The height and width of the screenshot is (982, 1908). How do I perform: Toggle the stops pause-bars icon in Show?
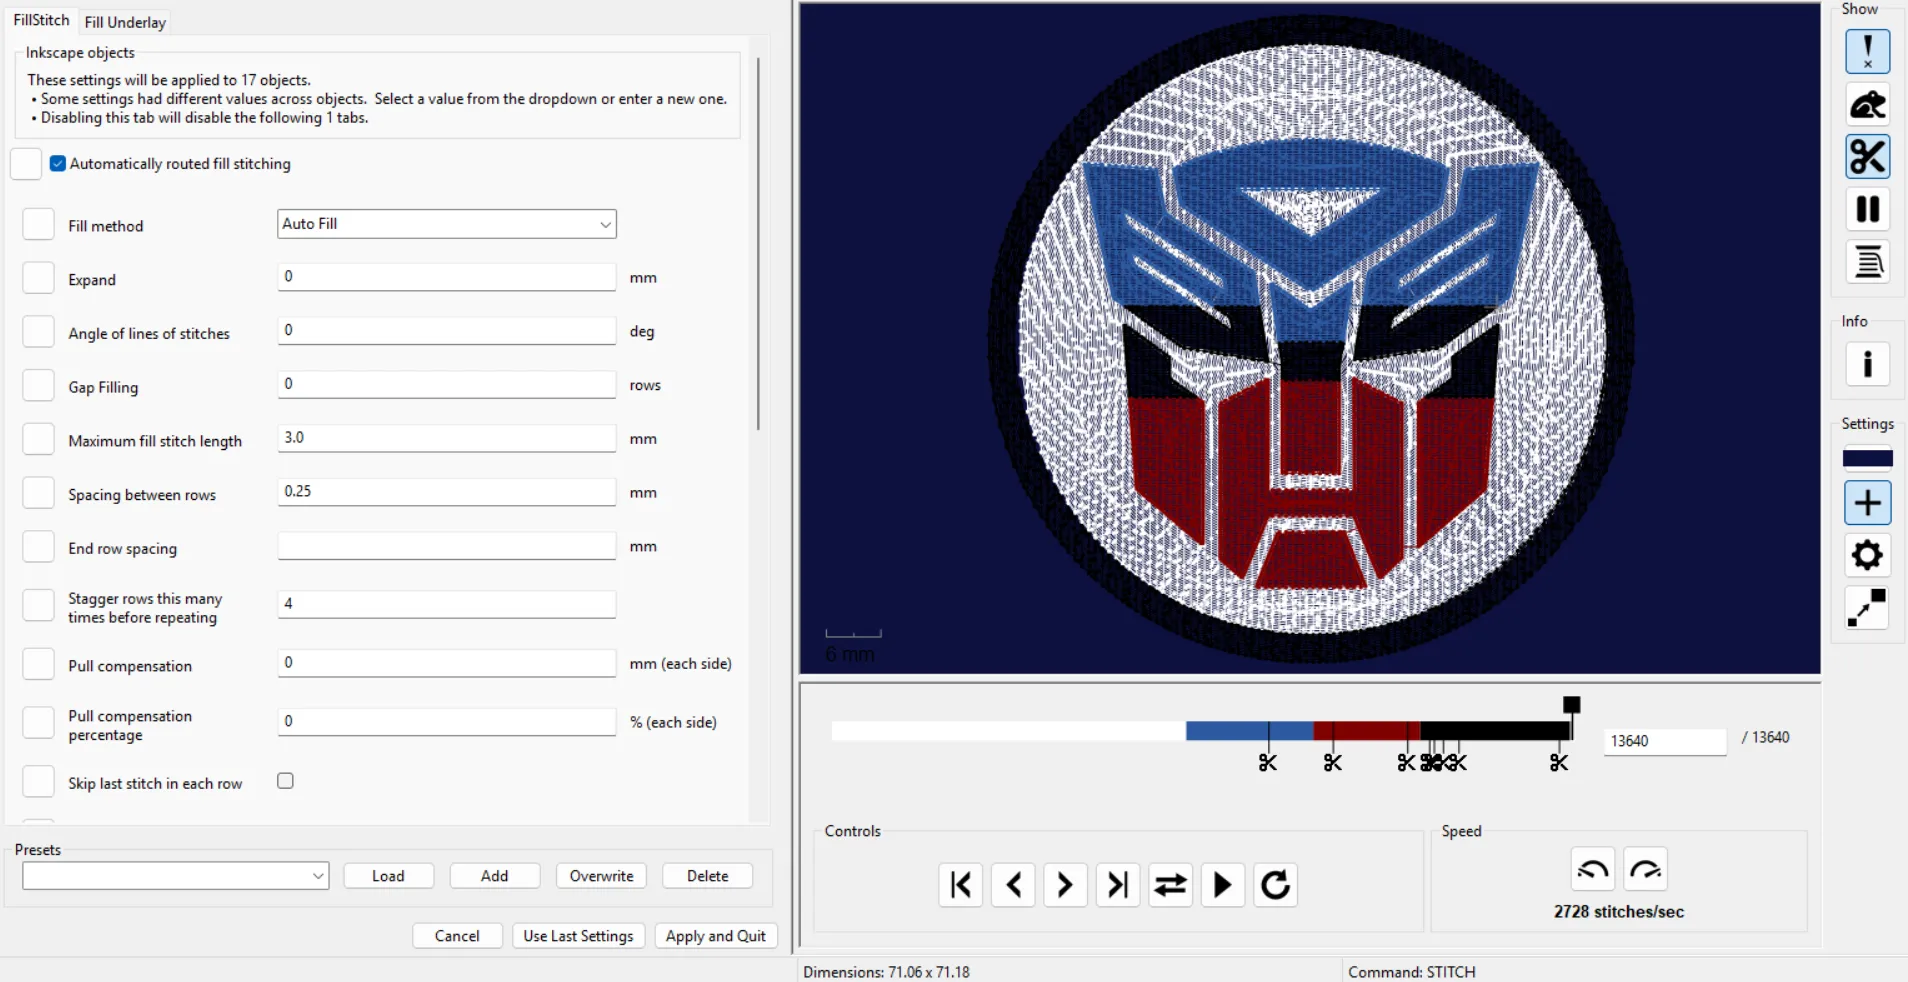(1867, 209)
